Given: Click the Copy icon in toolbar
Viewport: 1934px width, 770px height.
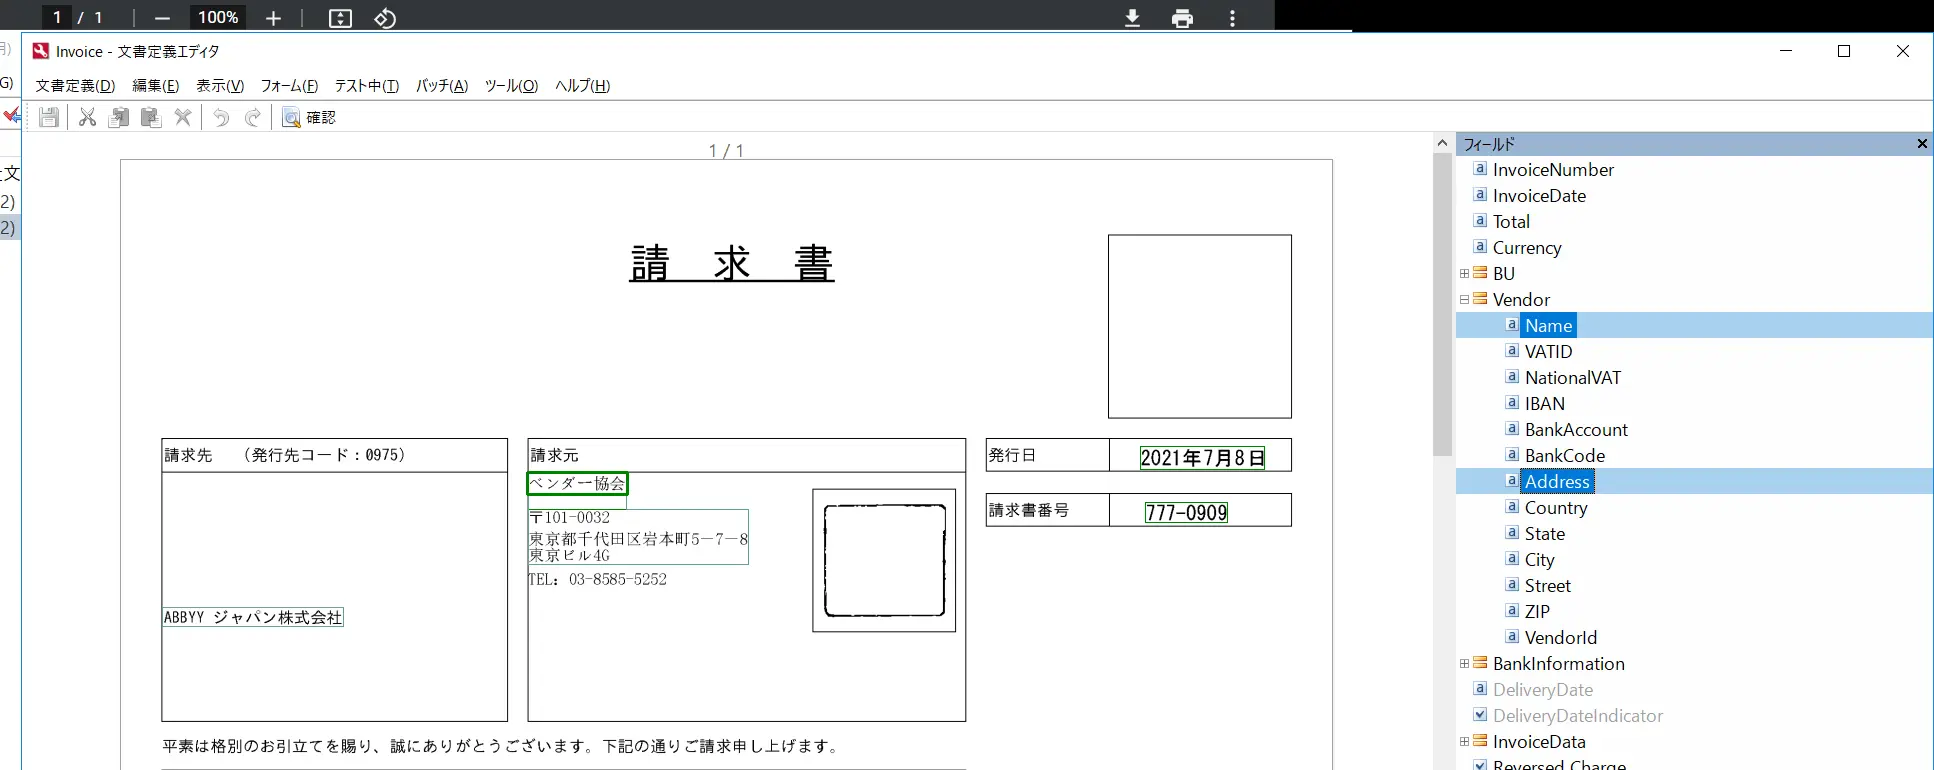Looking at the screenshot, I should pyautogui.click(x=119, y=117).
